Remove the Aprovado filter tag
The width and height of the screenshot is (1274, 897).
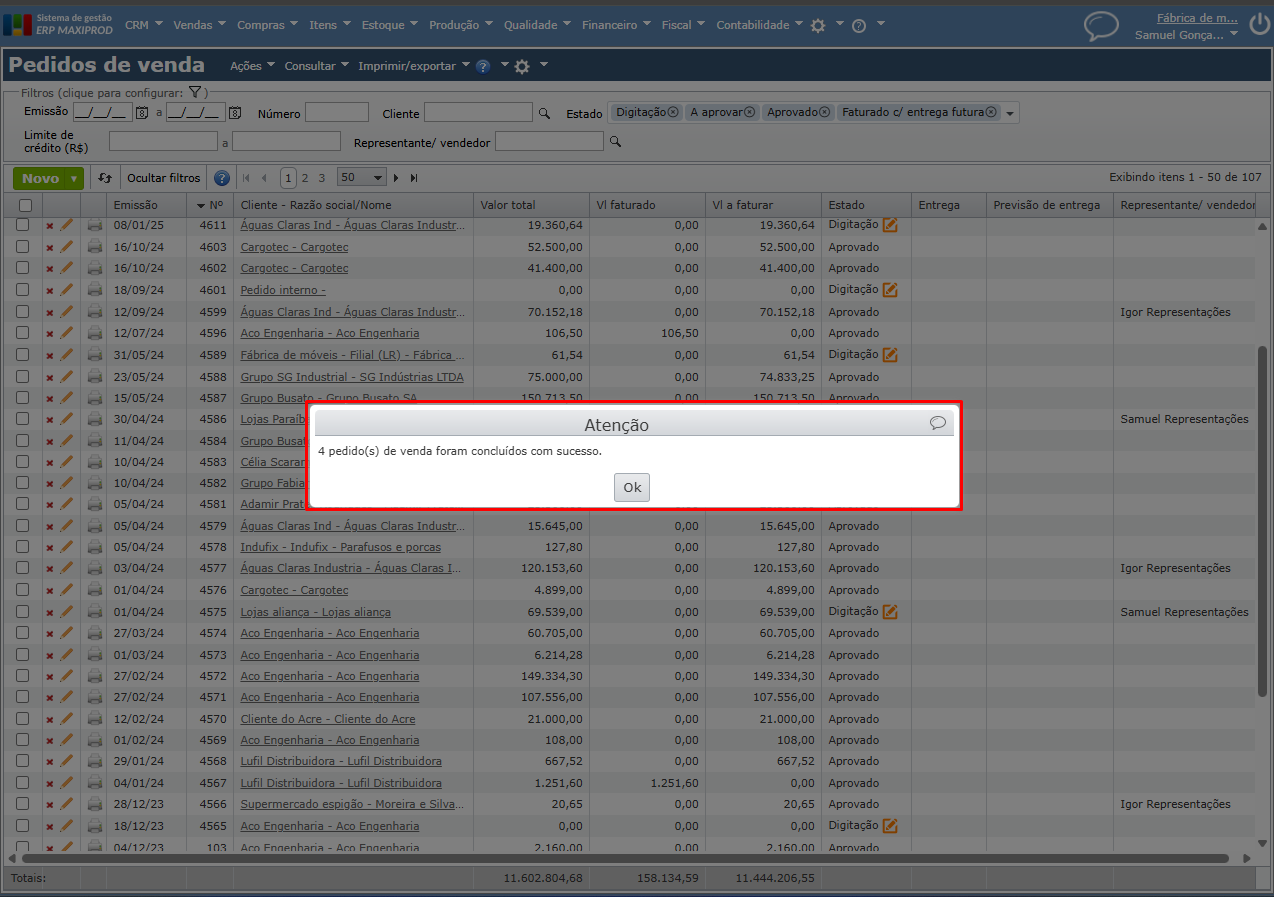pos(824,112)
